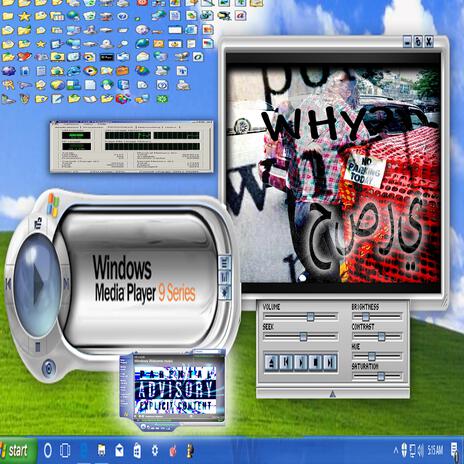Click the stop button below the big play button
Screen dimensions: 464x464
tap(38, 347)
